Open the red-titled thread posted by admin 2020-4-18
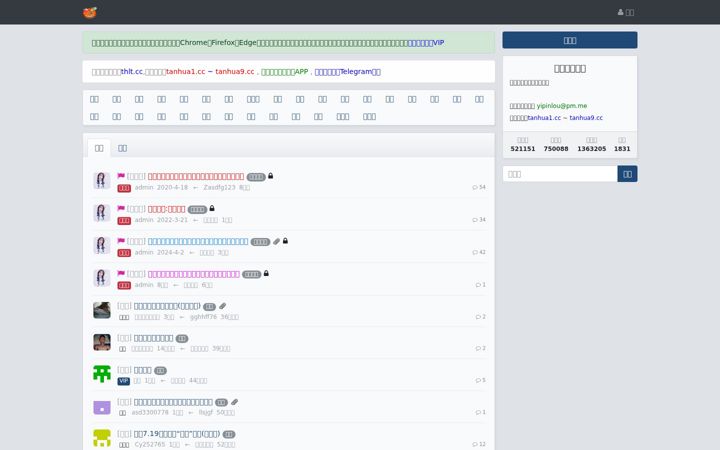This screenshot has height=450, width=720. coord(196,176)
